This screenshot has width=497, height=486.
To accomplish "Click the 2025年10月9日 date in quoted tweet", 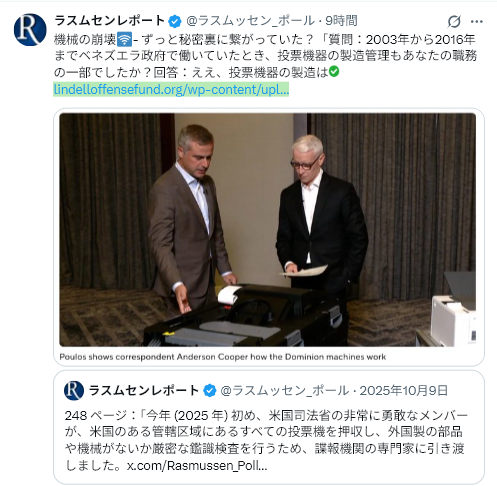I will 404,390.
